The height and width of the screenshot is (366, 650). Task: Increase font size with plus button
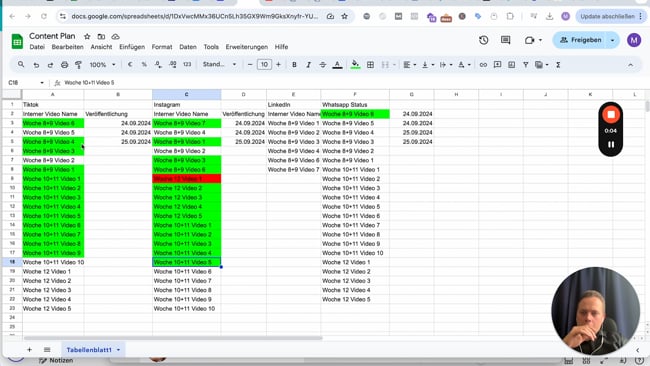click(x=278, y=65)
